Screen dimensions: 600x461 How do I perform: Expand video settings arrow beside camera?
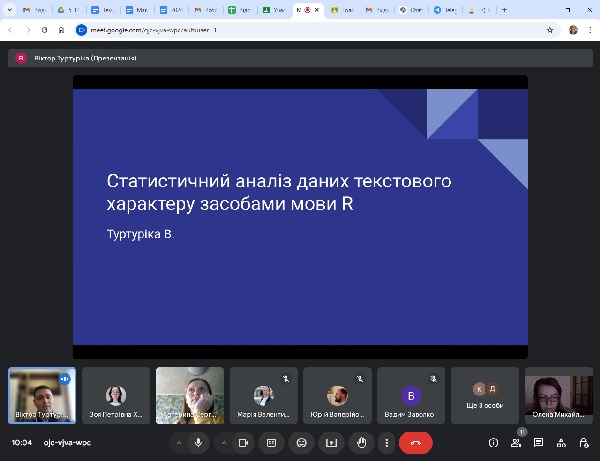[223, 442]
